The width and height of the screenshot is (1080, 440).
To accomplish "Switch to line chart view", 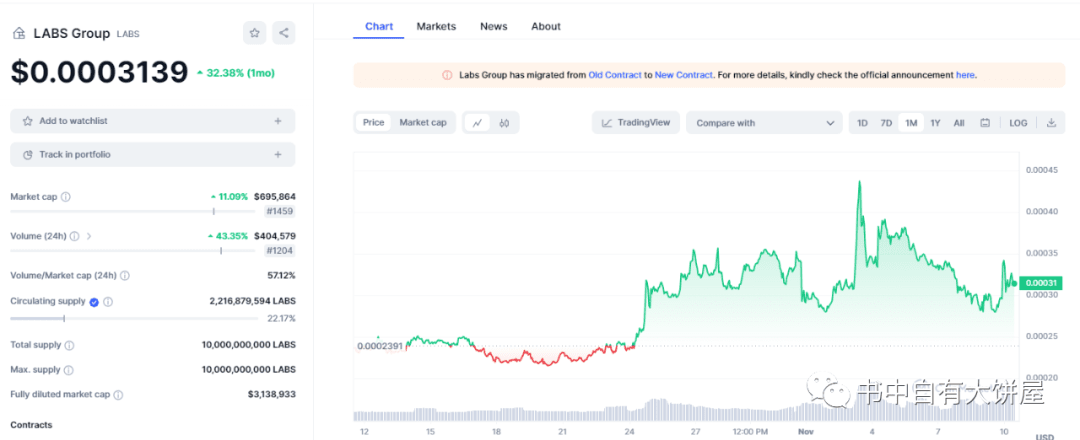I will 477,123.
